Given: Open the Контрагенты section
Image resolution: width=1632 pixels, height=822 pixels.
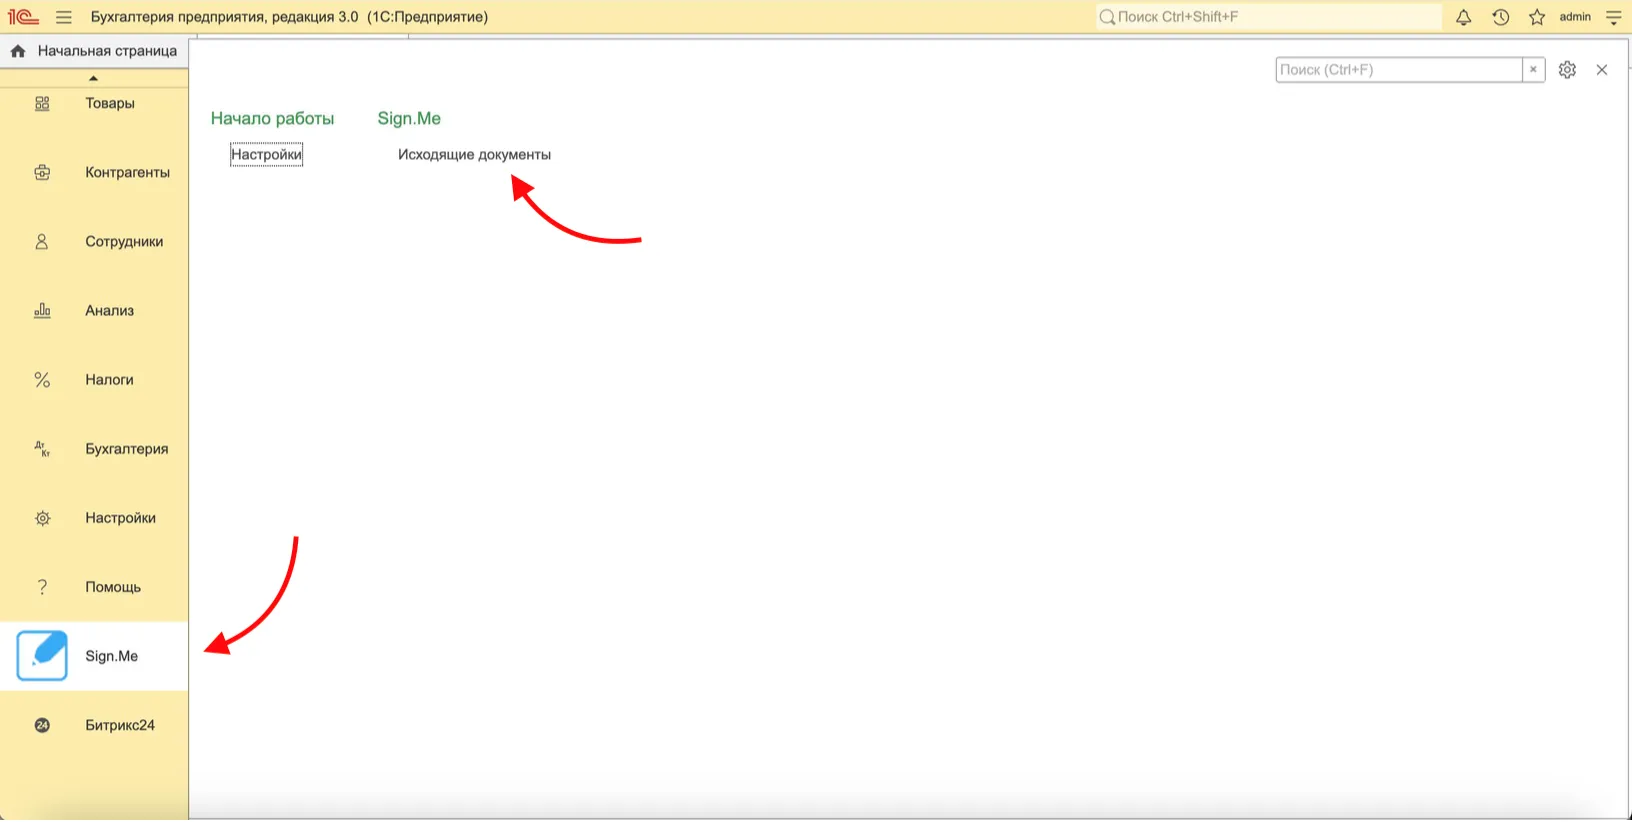Looking at the screenshot, I should (x=127, y=172).
